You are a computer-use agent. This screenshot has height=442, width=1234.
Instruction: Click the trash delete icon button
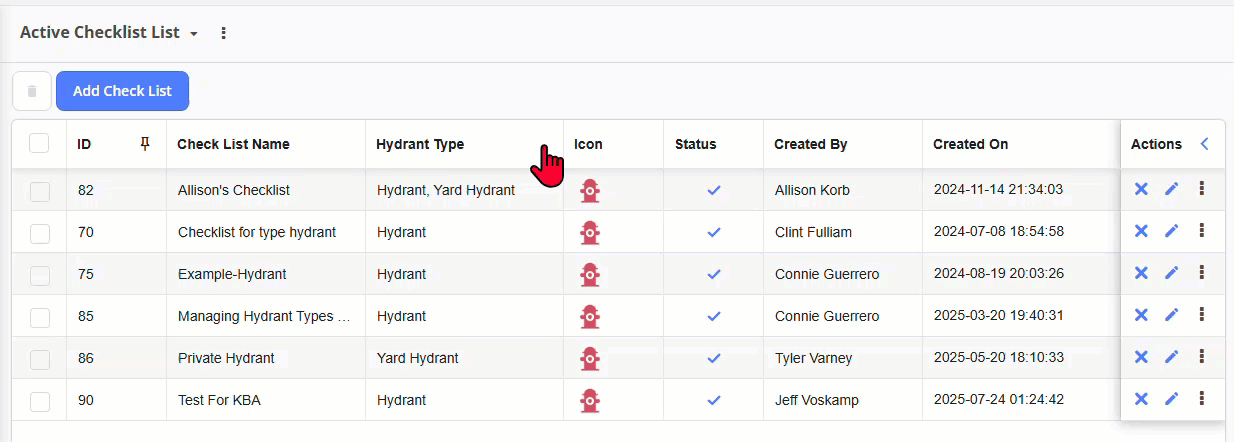(x=32, y=91)
